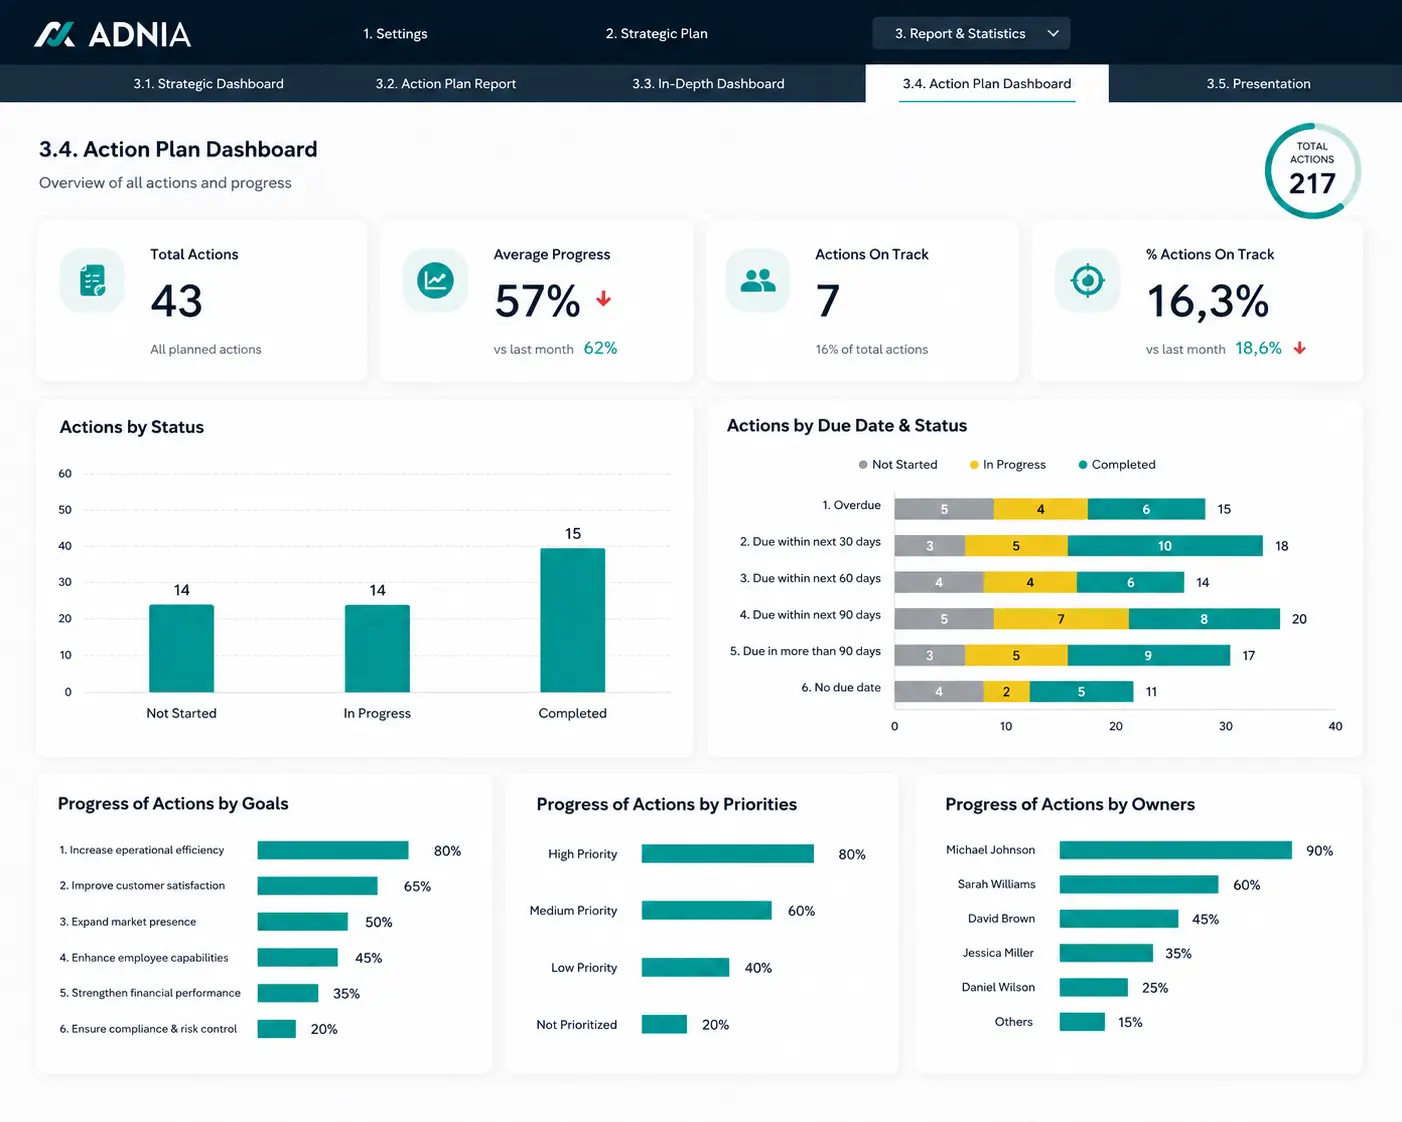
Task: Click the teal segment in Due within next 60 days
Action: (x=1130, y=582)
